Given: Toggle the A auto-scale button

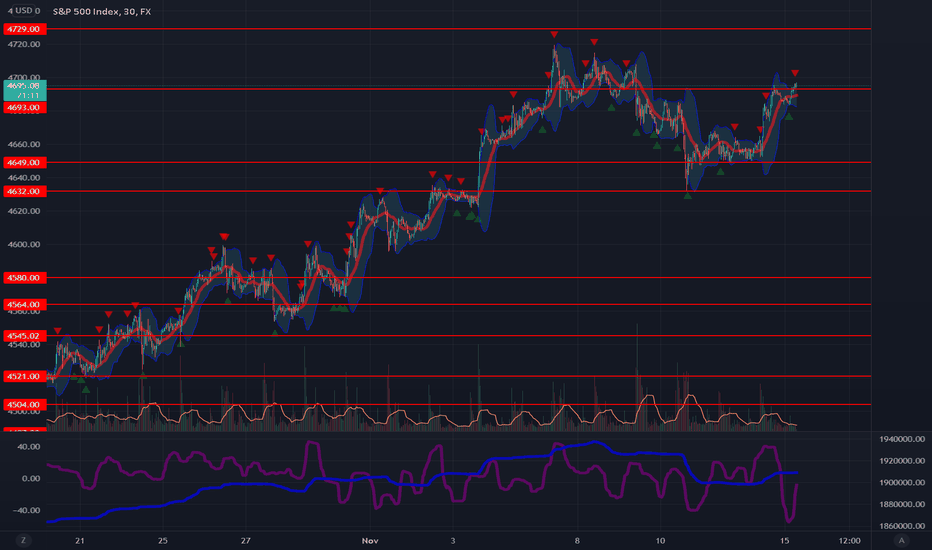Looking at the screenshot, I should point(901,540).
